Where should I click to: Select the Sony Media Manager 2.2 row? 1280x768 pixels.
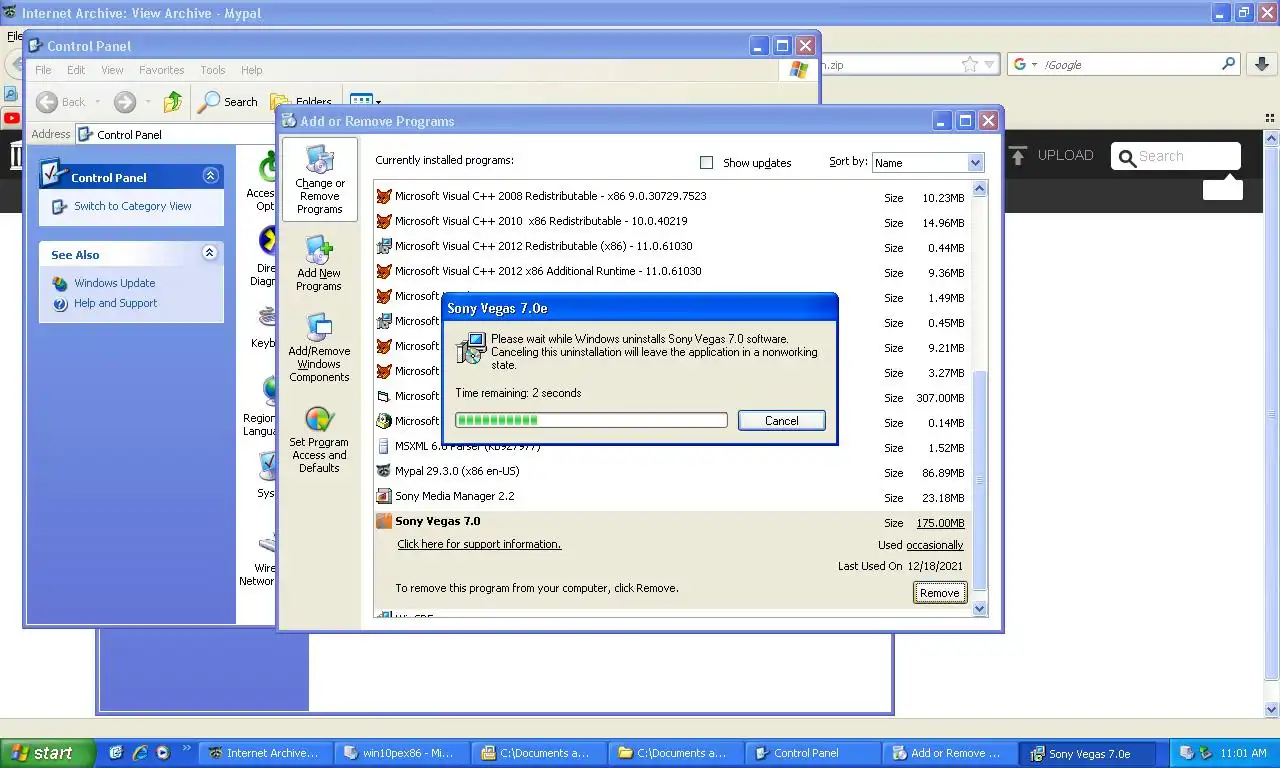tap(671, 496)
